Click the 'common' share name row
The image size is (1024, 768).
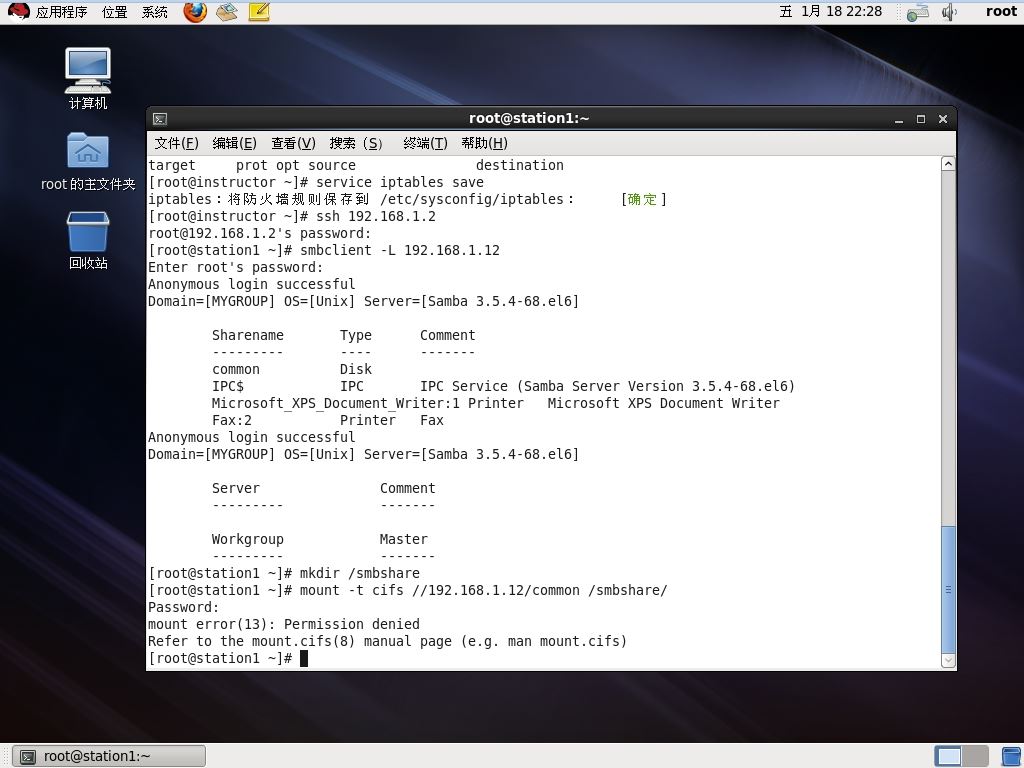click(x=292, y=370)
